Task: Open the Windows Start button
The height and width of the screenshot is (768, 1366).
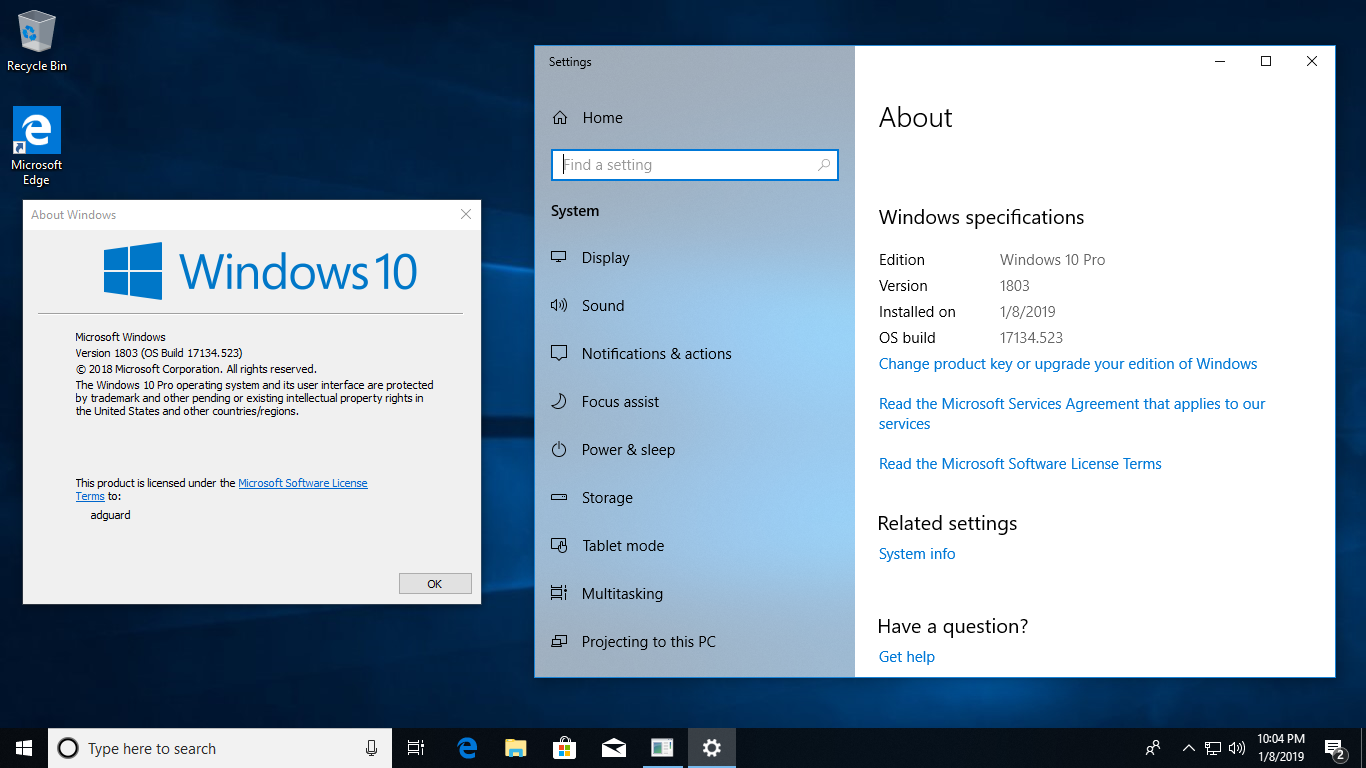Action: [x=24, y=748]
